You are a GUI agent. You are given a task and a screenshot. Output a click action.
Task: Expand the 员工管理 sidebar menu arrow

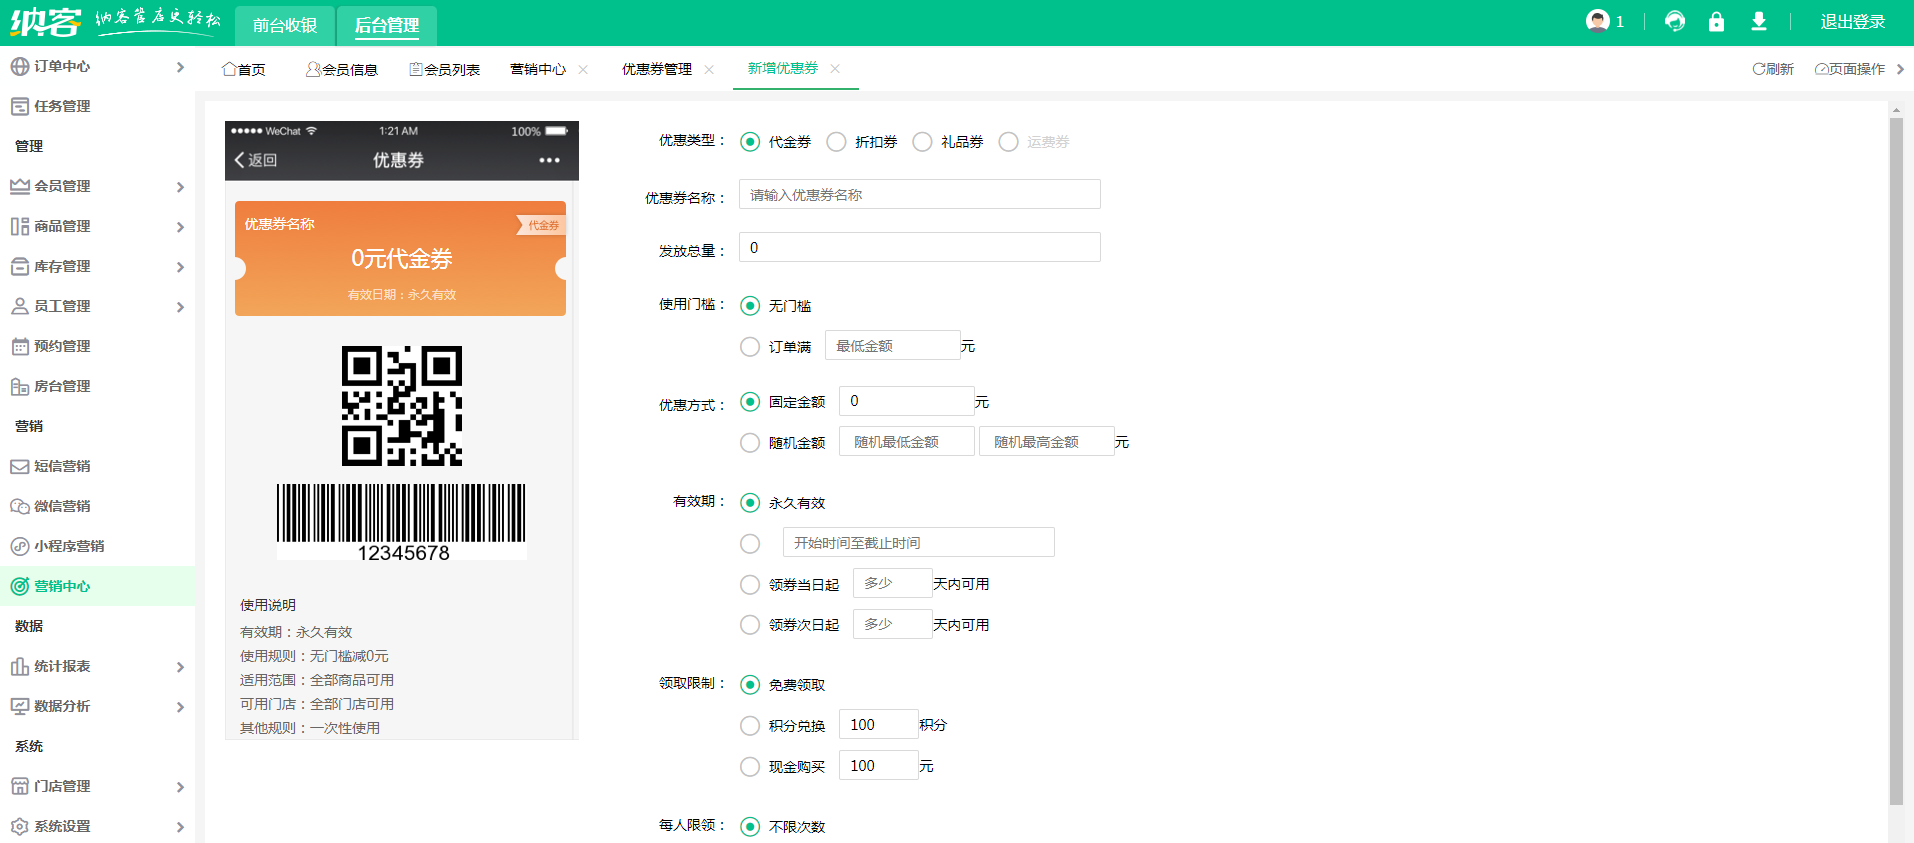click(x=180, y=307)
